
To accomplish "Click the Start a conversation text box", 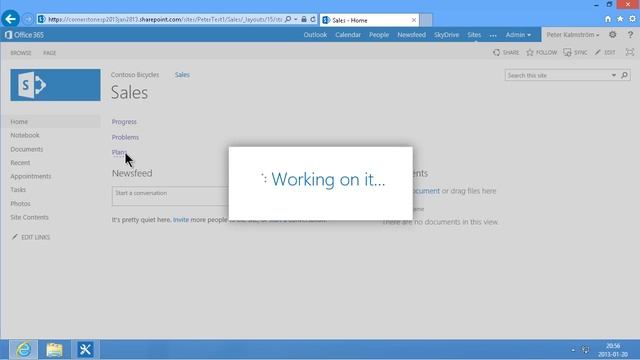I will click(x=170, y=196).
